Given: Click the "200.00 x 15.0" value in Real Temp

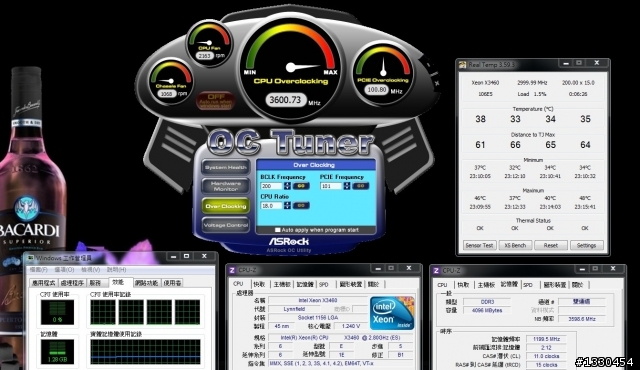Looking at the screenshot, I should 578,82.
